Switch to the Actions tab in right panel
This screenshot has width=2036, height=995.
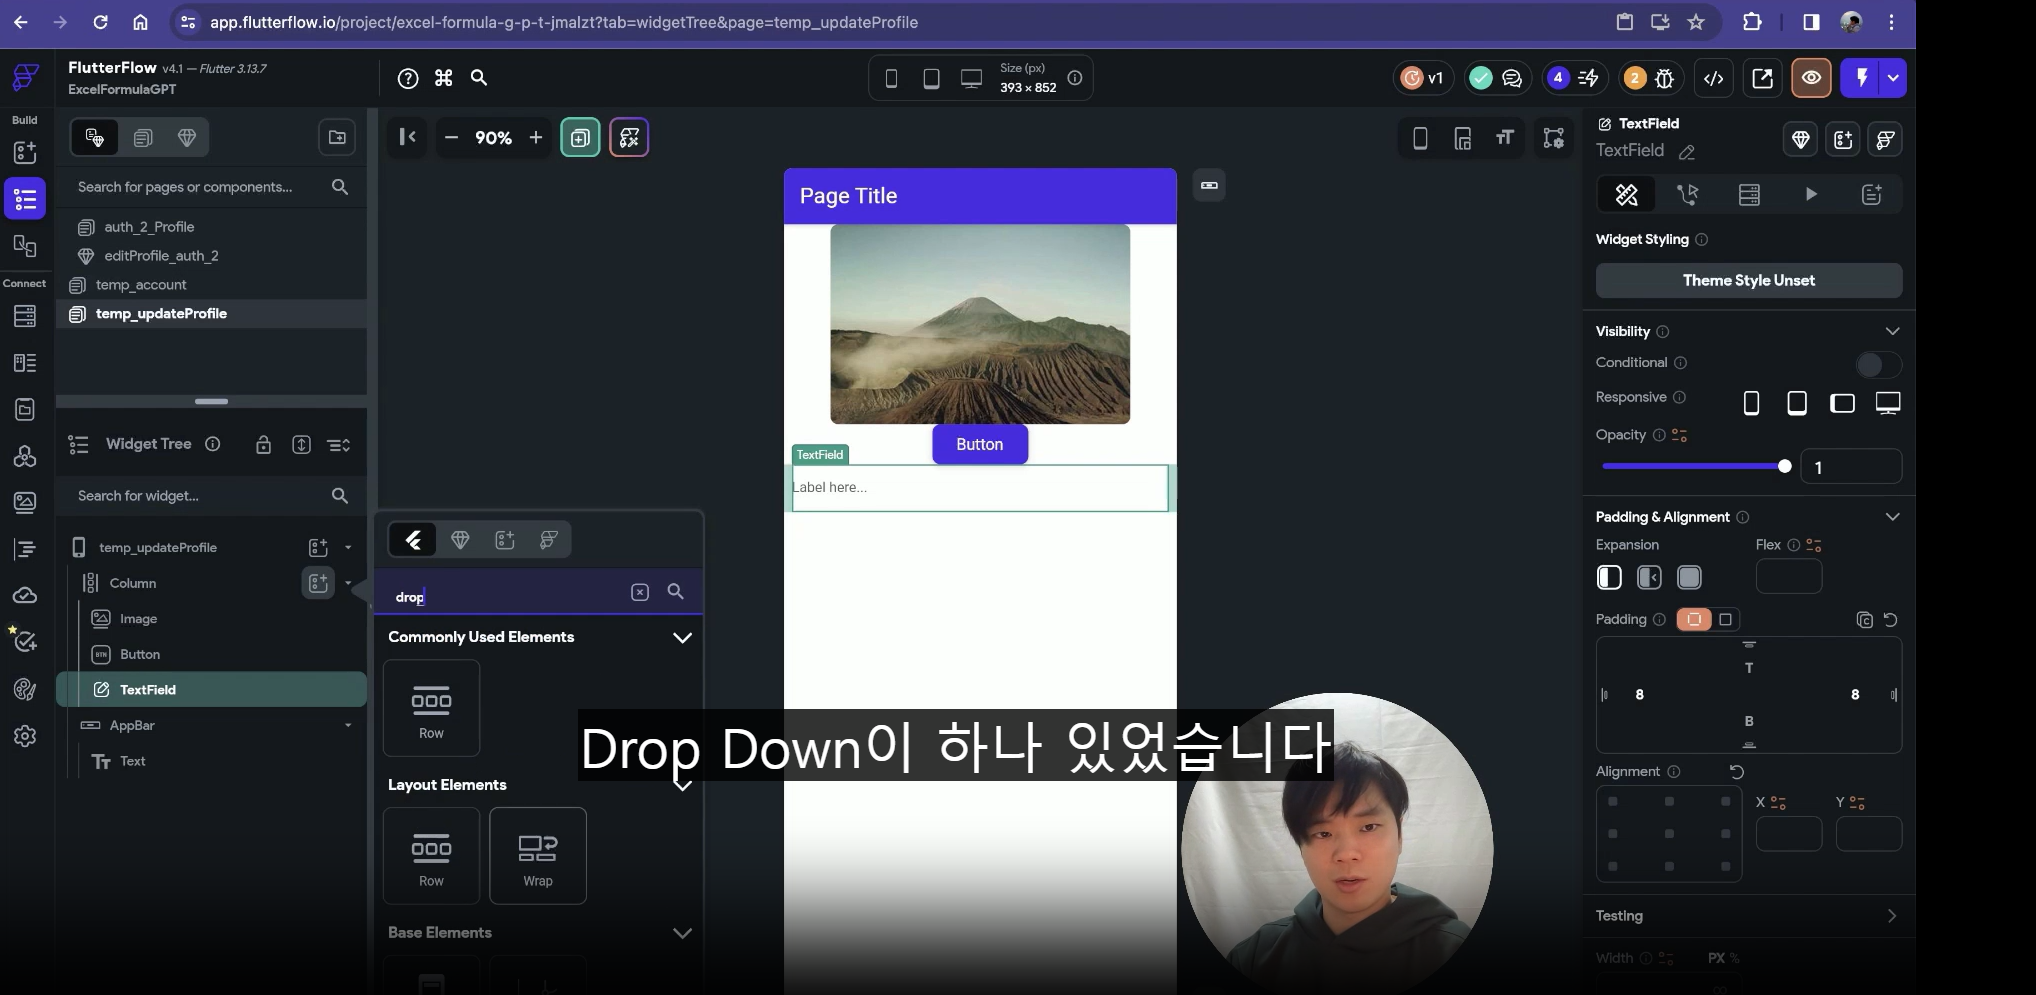point(1688,195)
